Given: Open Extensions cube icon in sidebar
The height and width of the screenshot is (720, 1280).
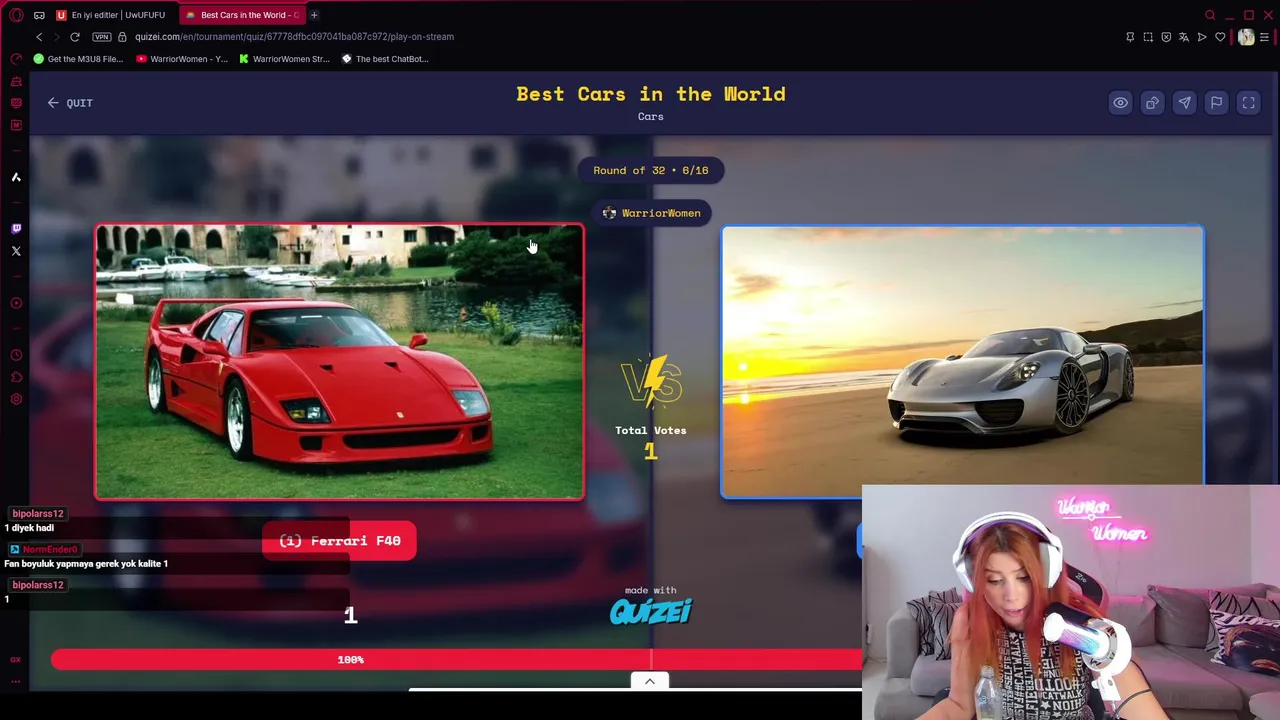Looking at the screenshot, I should click(16, 377).
